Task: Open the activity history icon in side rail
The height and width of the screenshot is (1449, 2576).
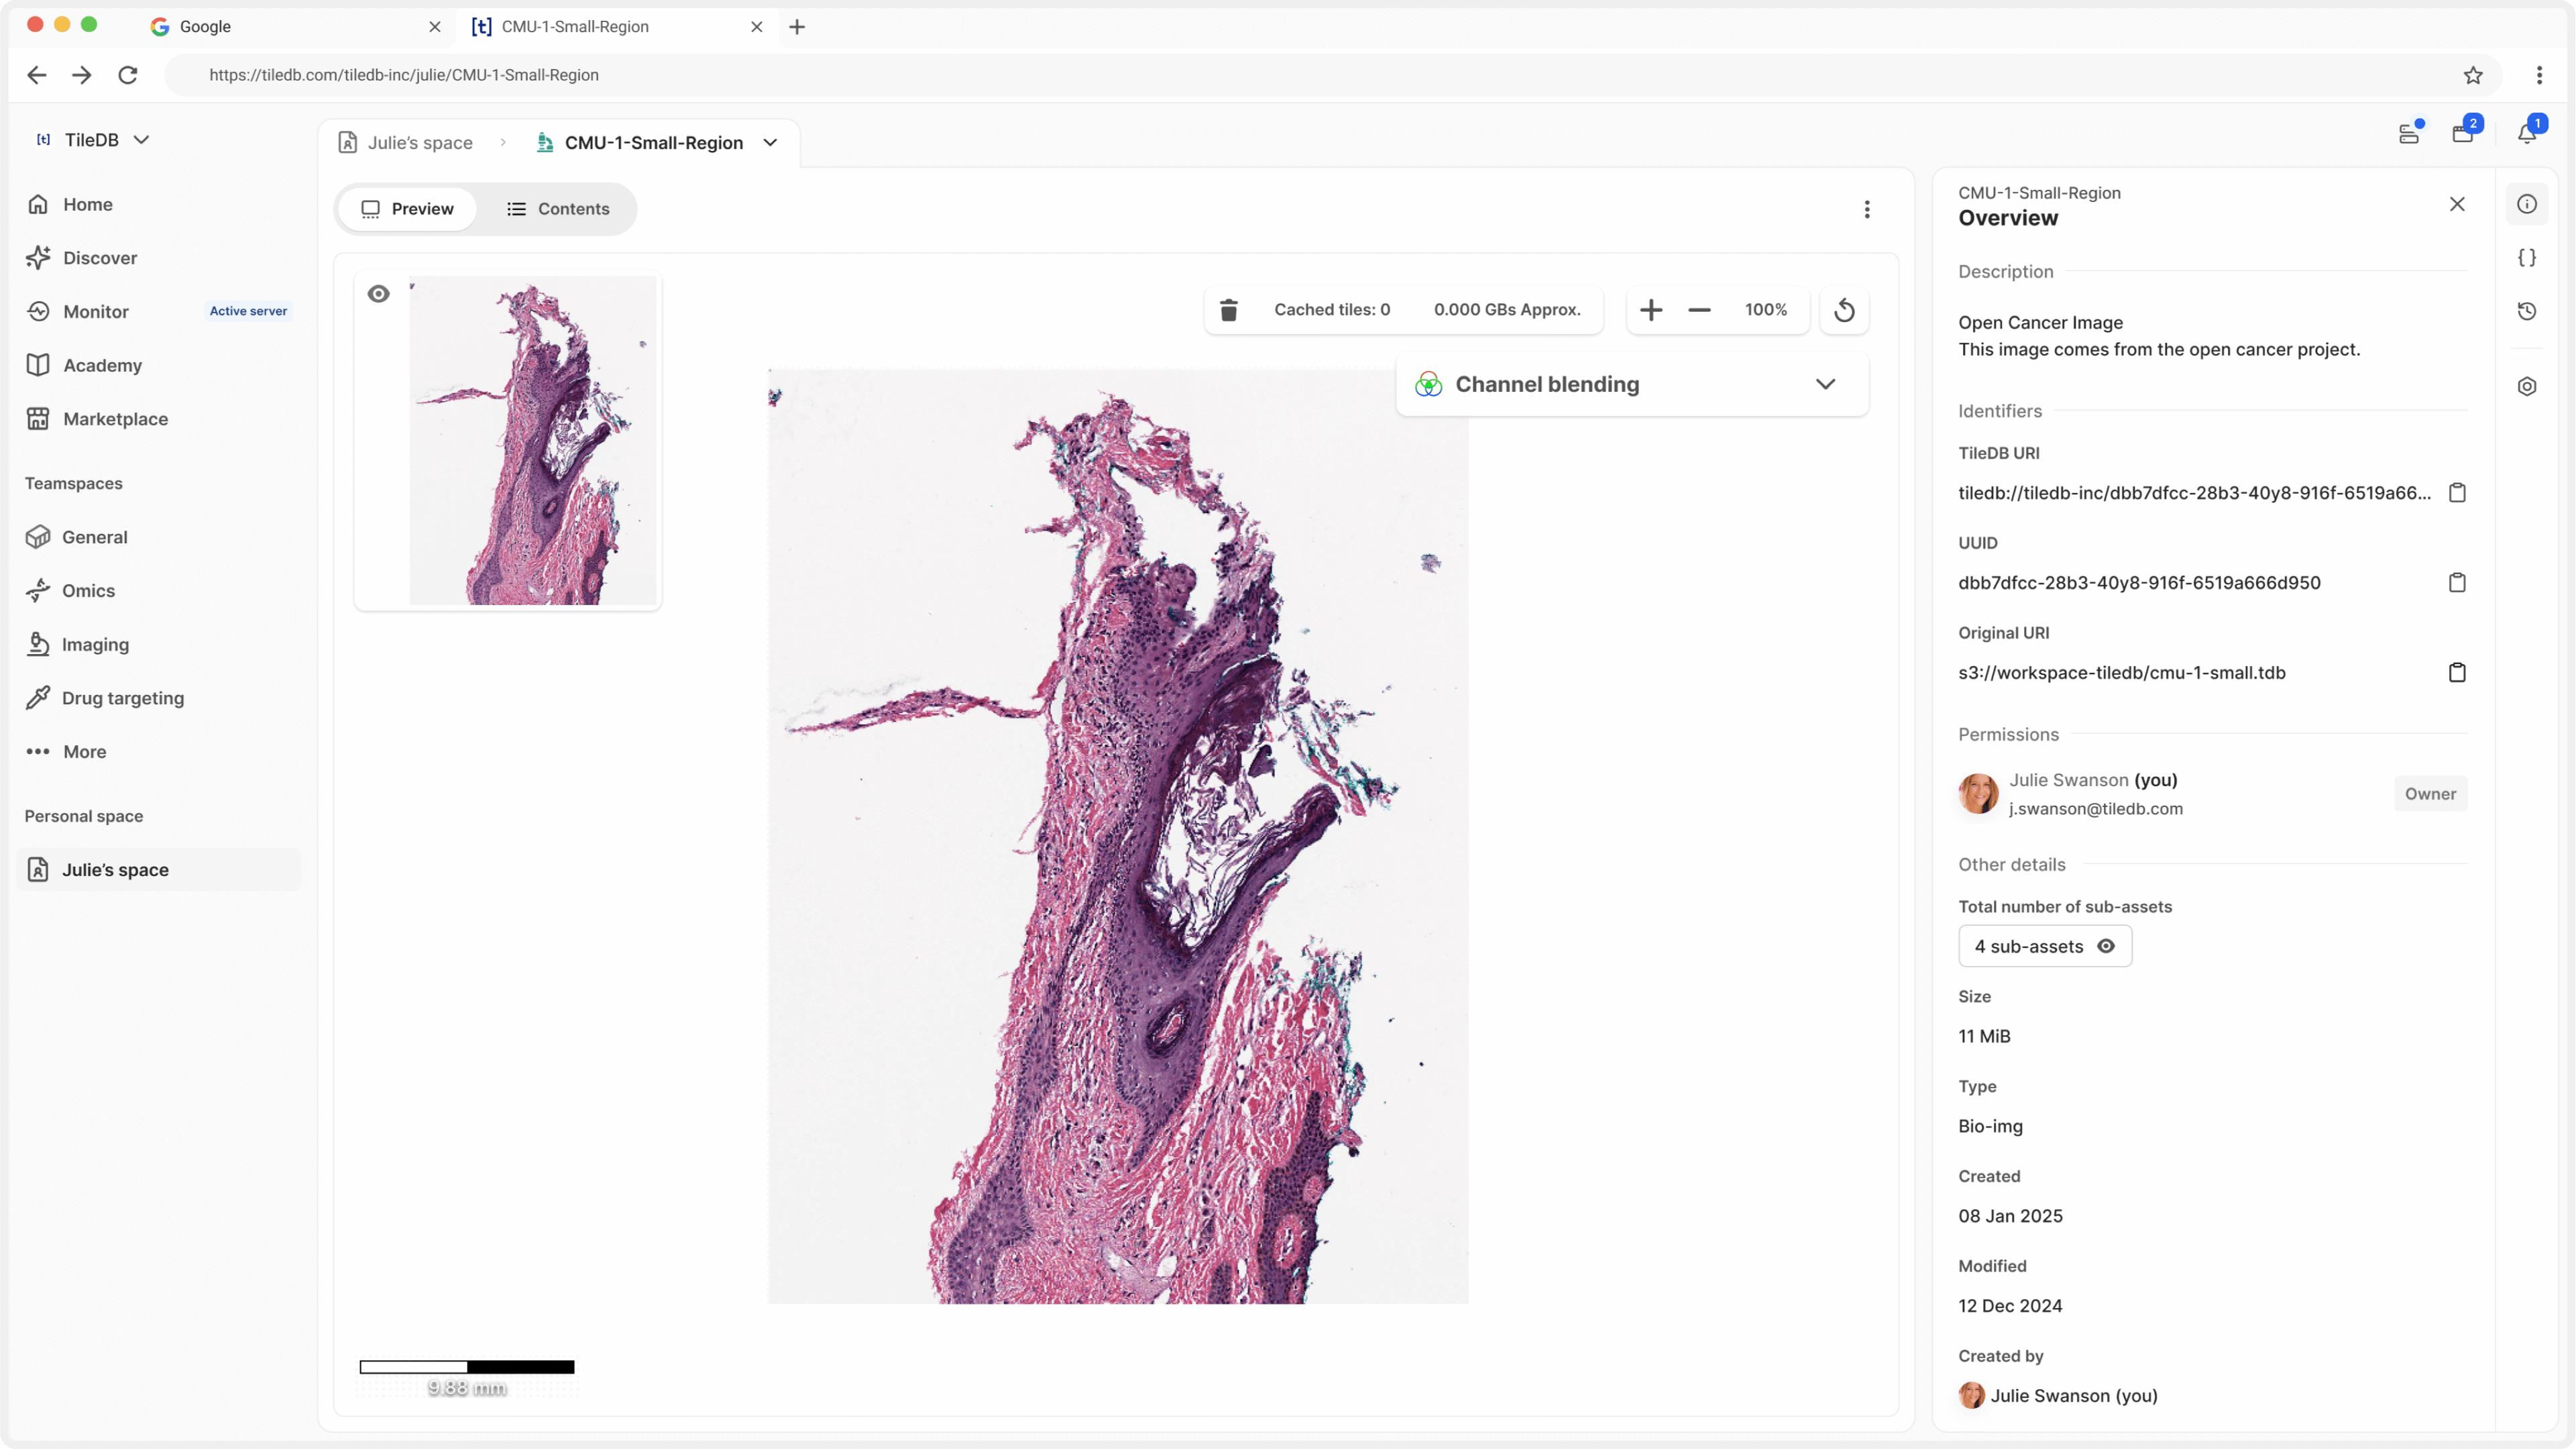Action: (2527, 311)
